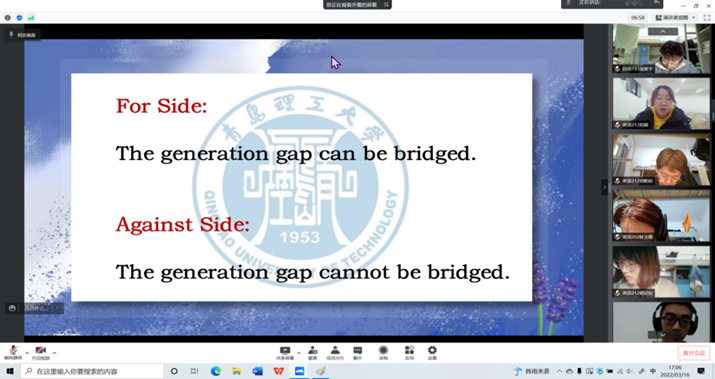Turn on the camera video button
This screenshot has height=379, width=715.
41,353
